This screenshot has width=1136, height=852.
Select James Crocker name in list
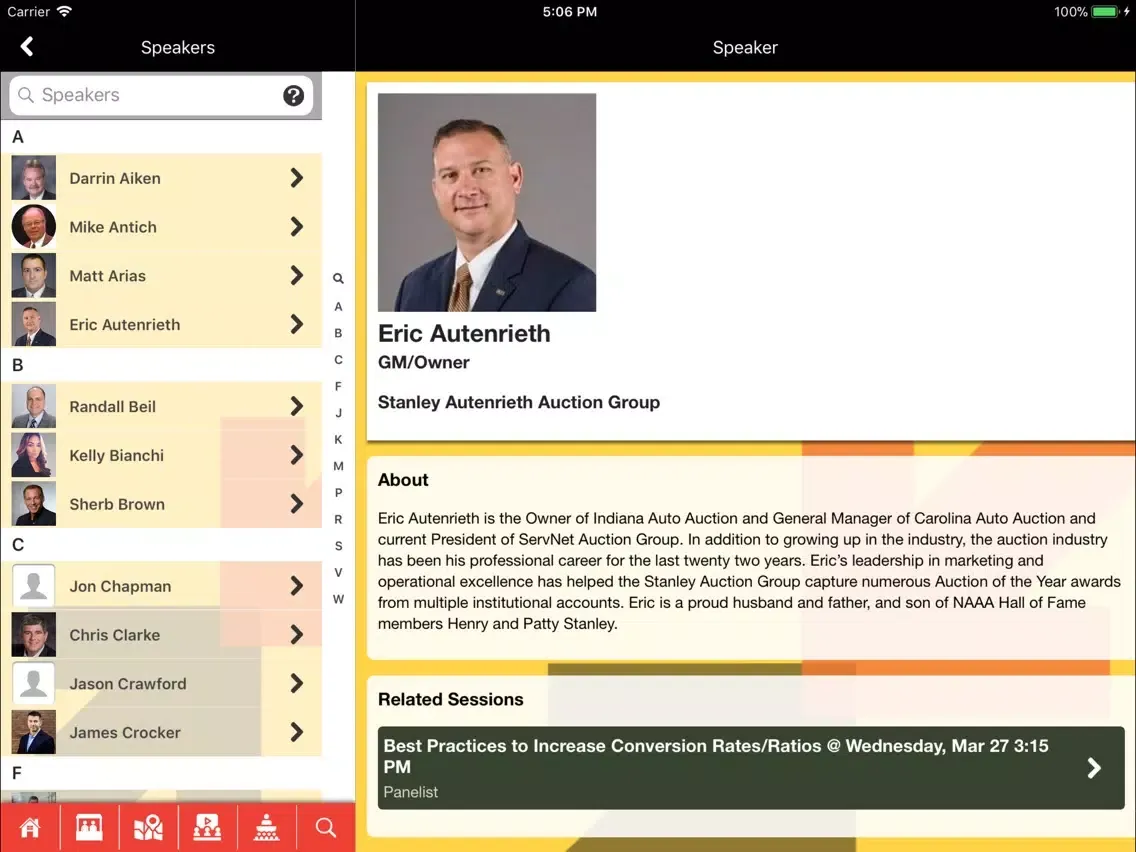(x=125, y=732)
